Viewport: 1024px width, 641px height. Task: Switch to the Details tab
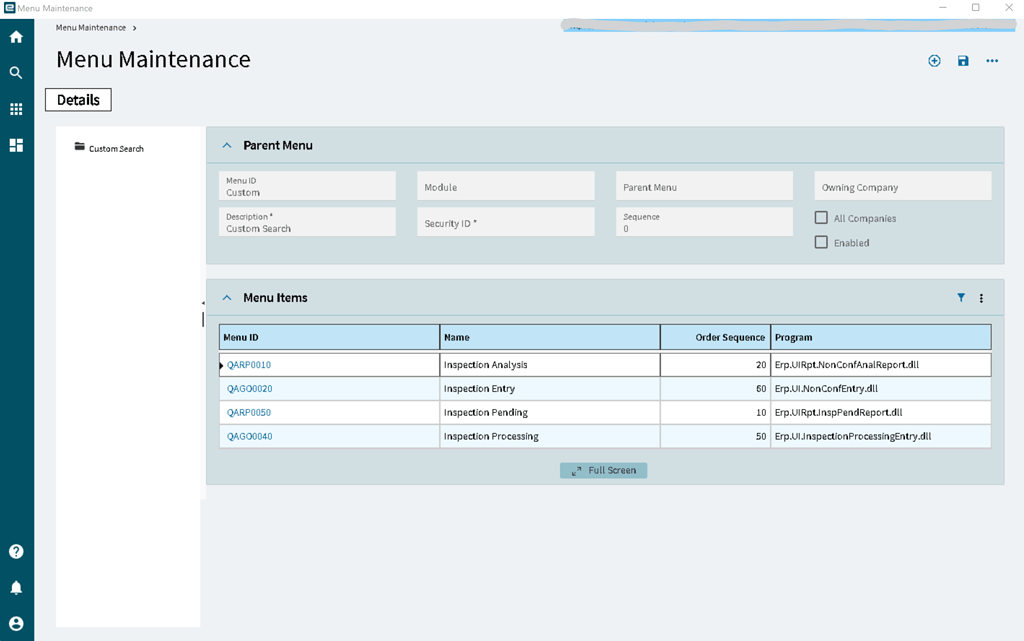77,99
